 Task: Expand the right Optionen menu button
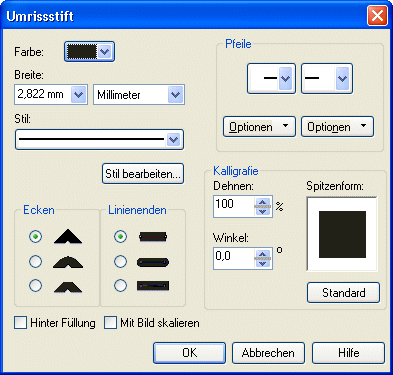337,127
